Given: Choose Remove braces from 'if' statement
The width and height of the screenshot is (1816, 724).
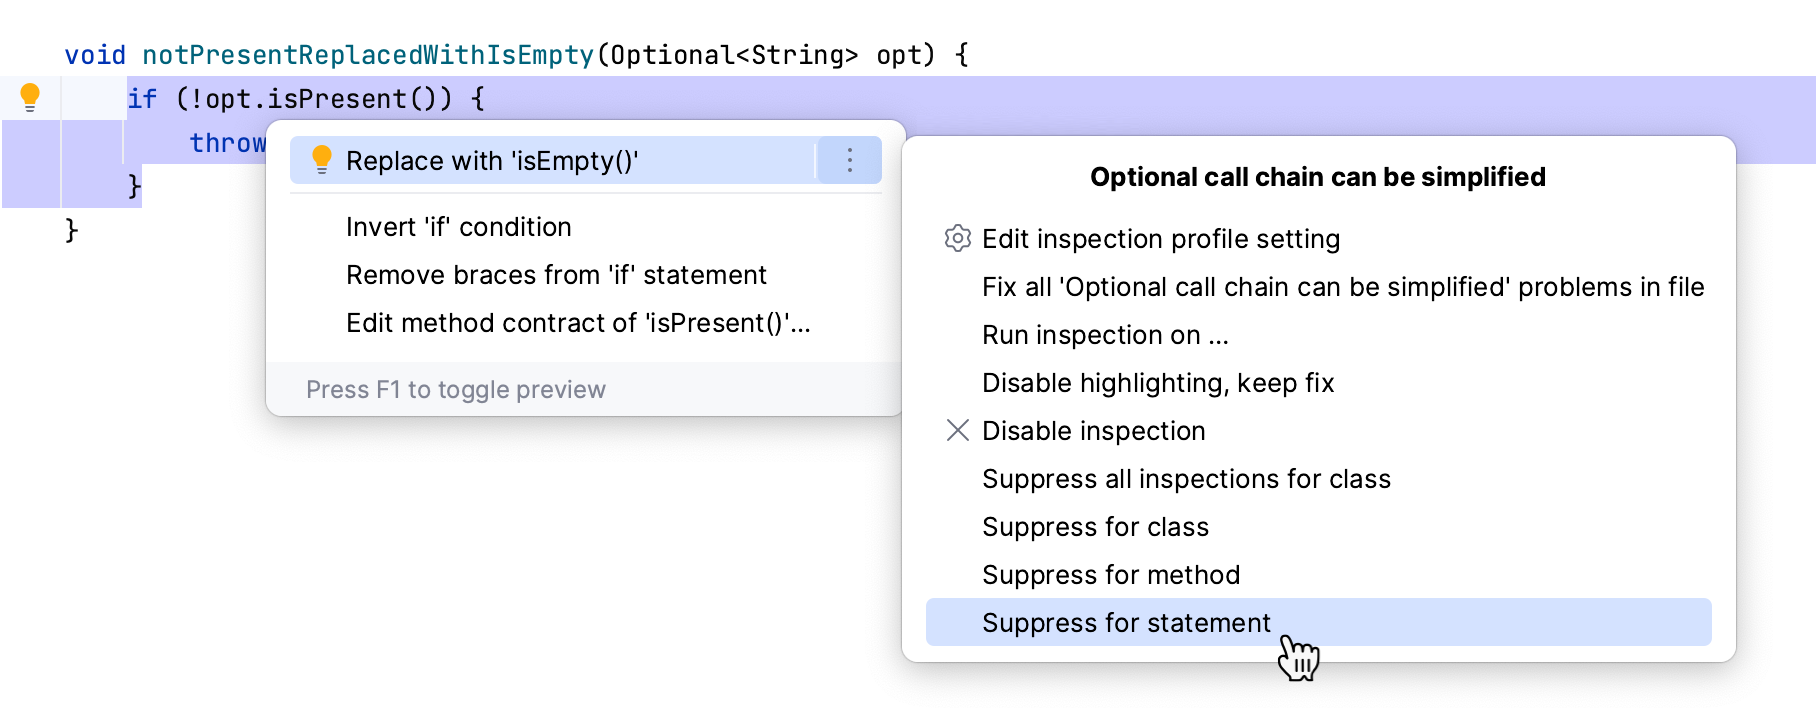Looking at the screenshot, I should 556,275.
